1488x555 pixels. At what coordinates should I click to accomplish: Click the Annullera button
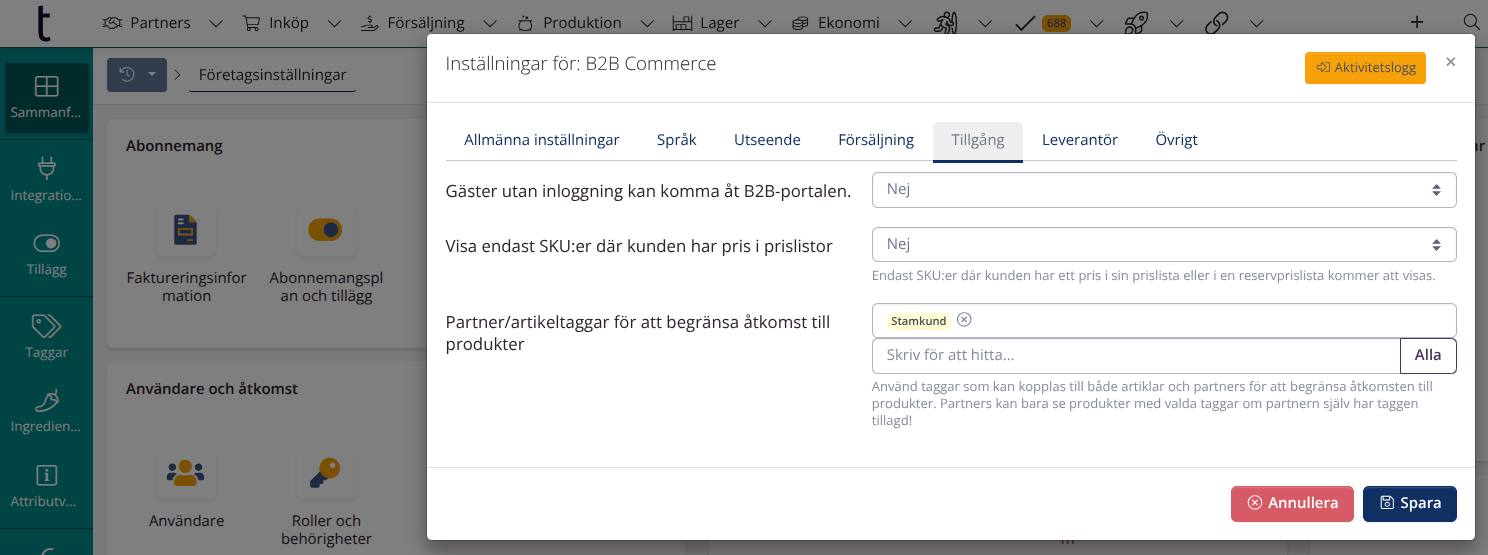[x=1292, y=504]
